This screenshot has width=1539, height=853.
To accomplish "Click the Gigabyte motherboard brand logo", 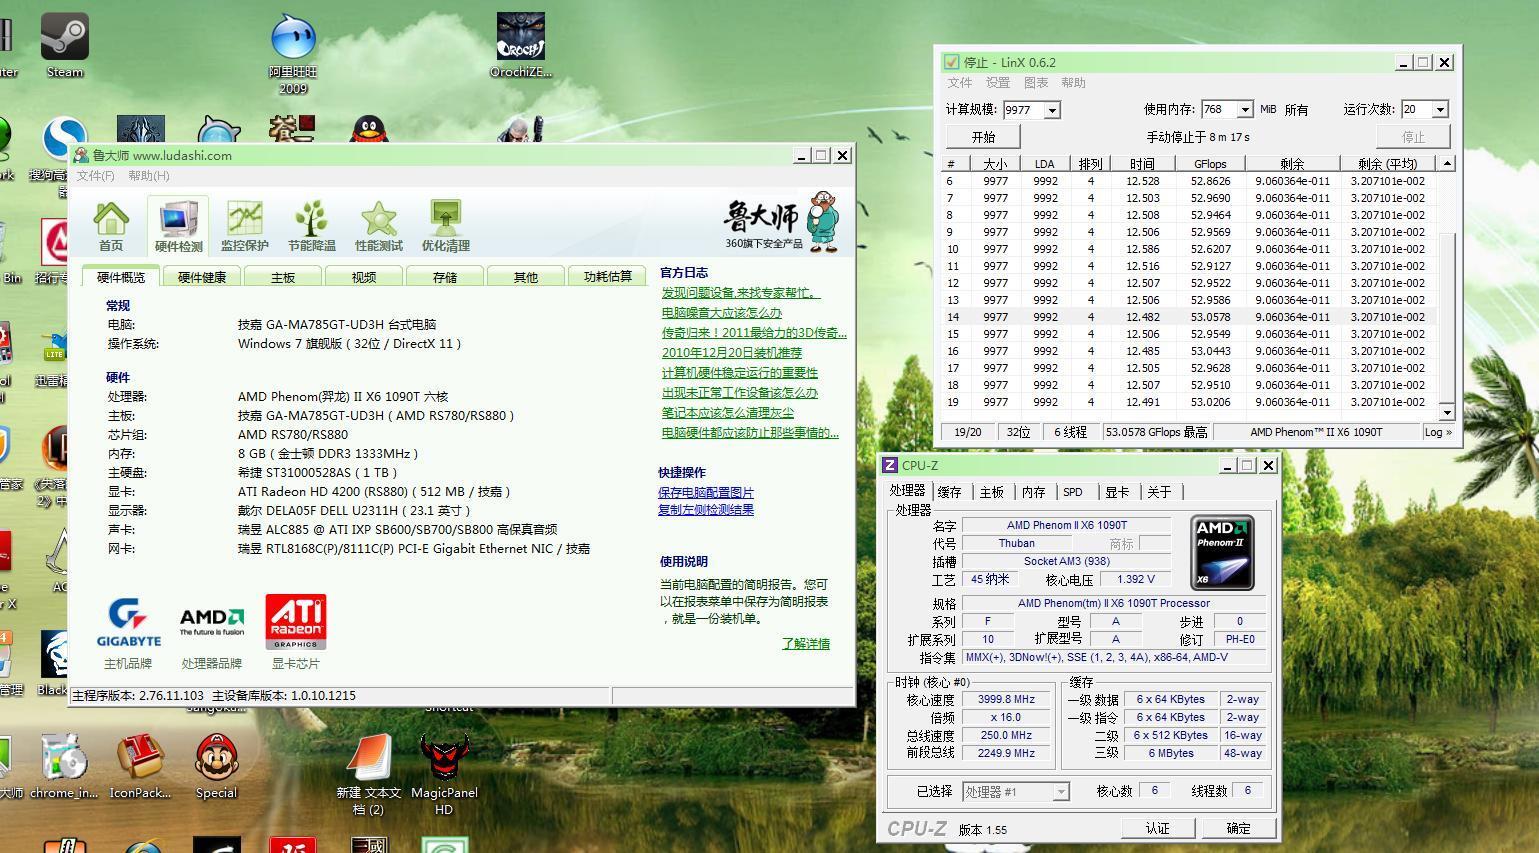I will (128, 623).
